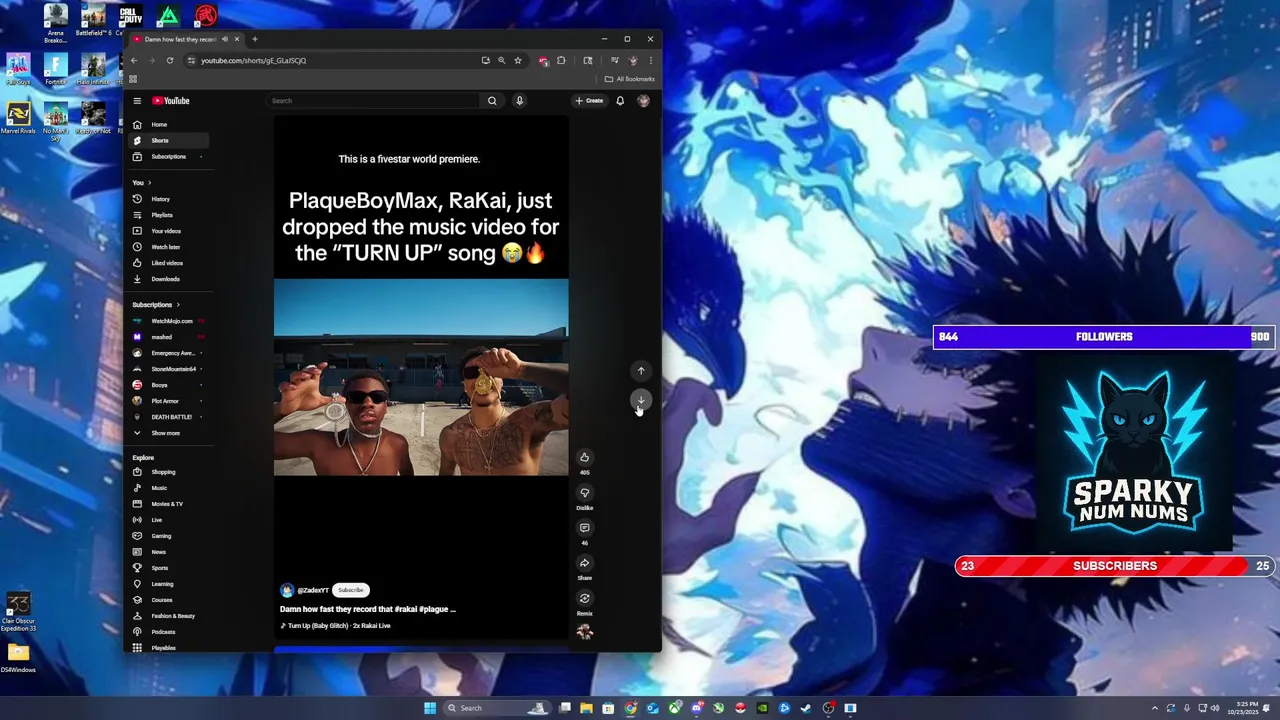This screenshot has height=720, width=1280.
Task: Open the @ZadexYT channel name
Action: 312,591
